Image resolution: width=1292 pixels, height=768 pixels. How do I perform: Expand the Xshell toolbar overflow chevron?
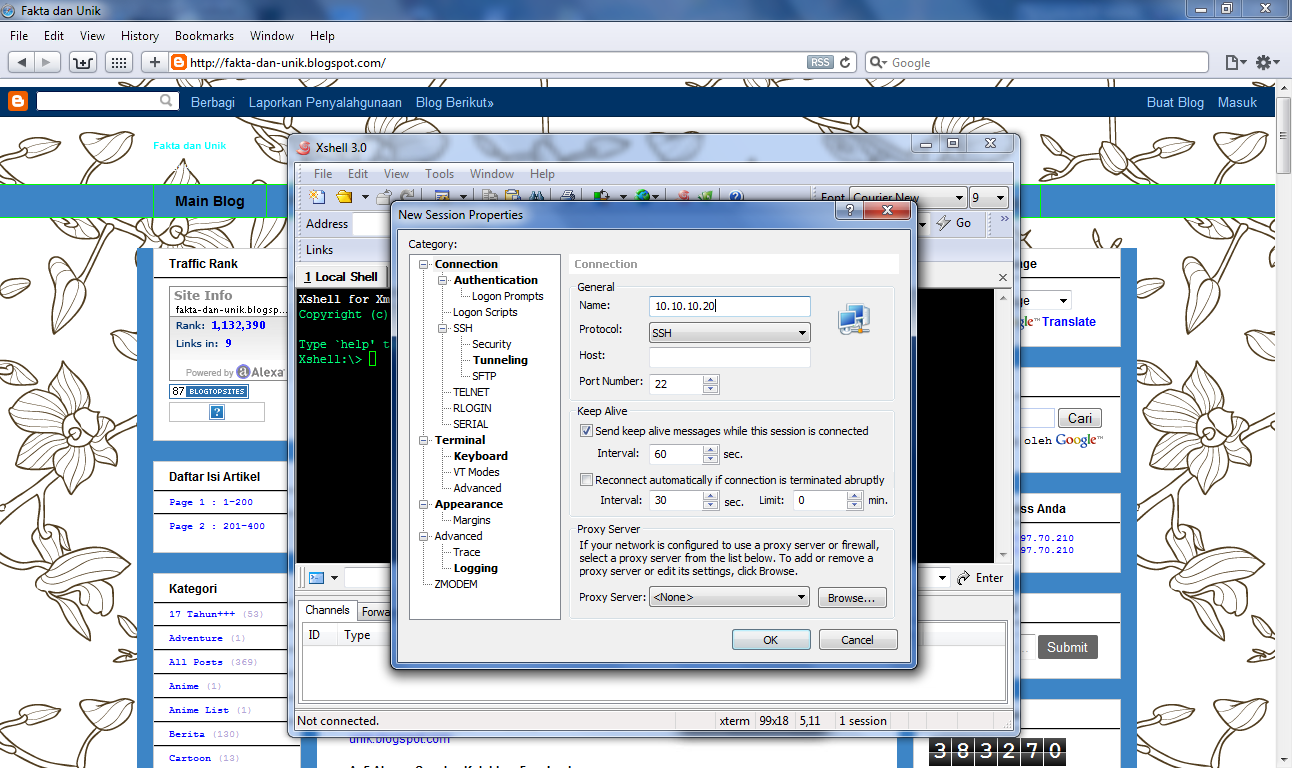[x=1004, y=218]
